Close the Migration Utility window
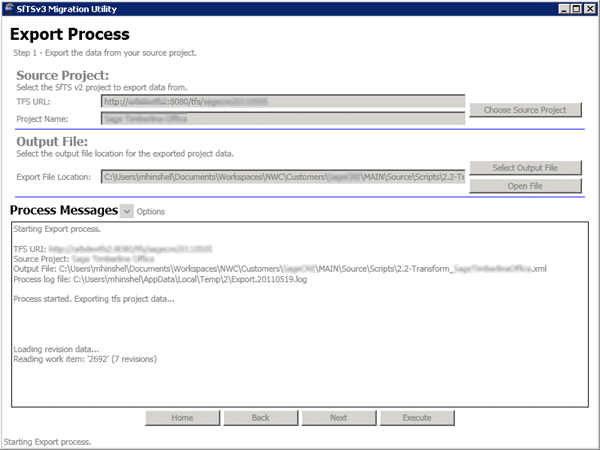 tap(590, 9)
